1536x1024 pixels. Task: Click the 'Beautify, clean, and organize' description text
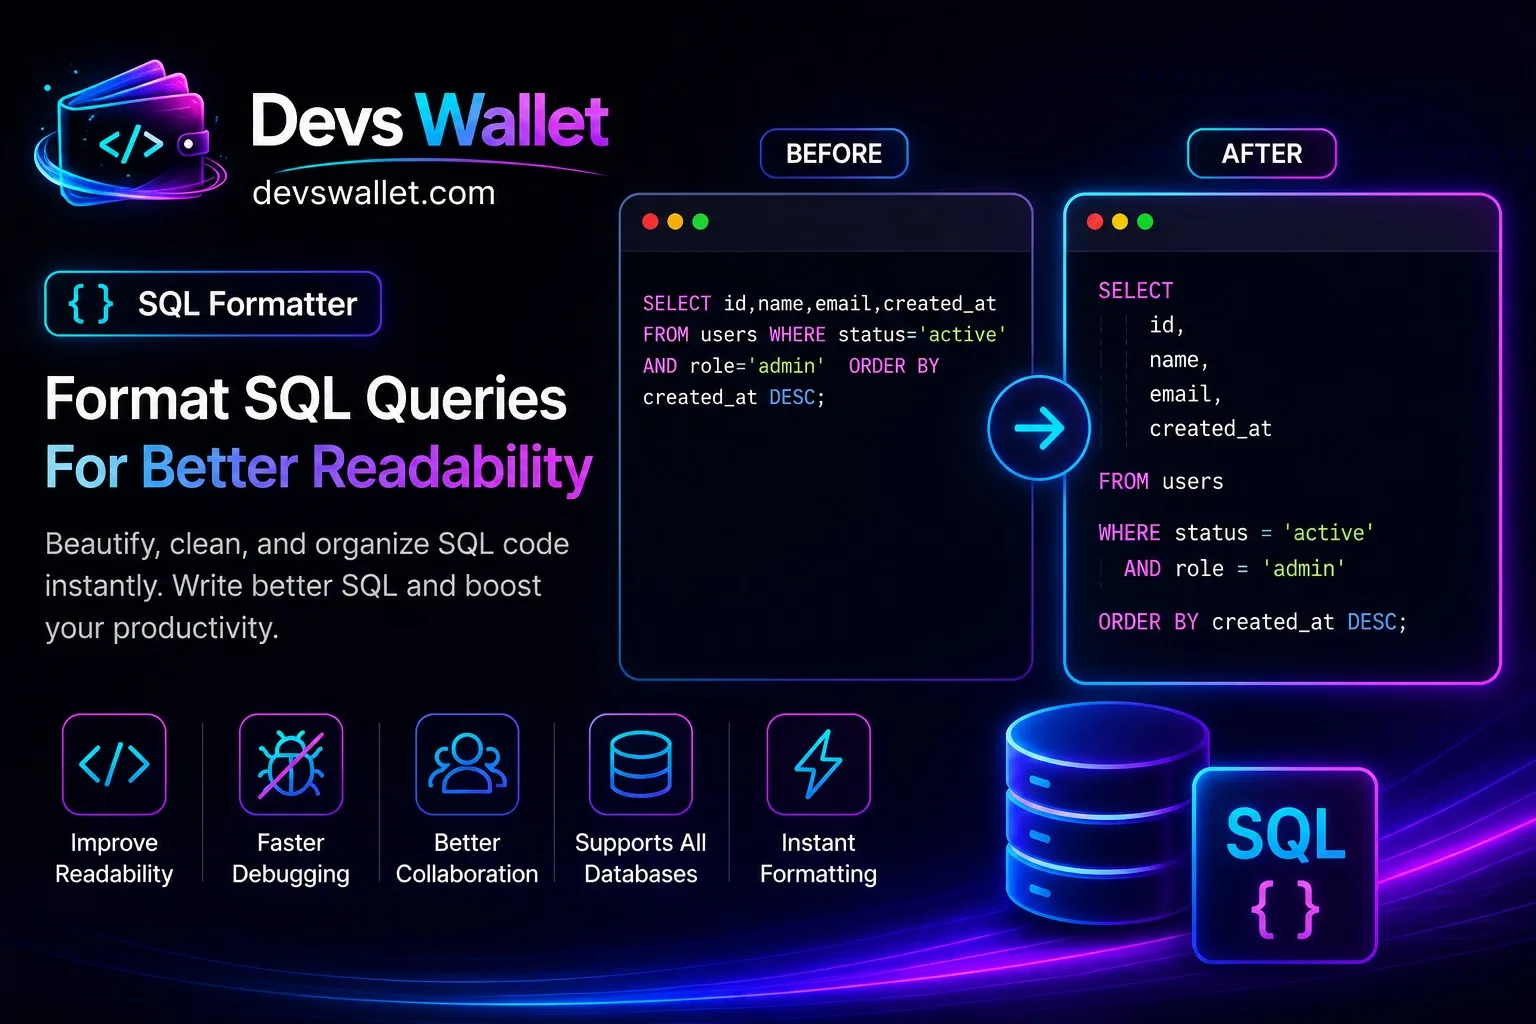point(307,585)
